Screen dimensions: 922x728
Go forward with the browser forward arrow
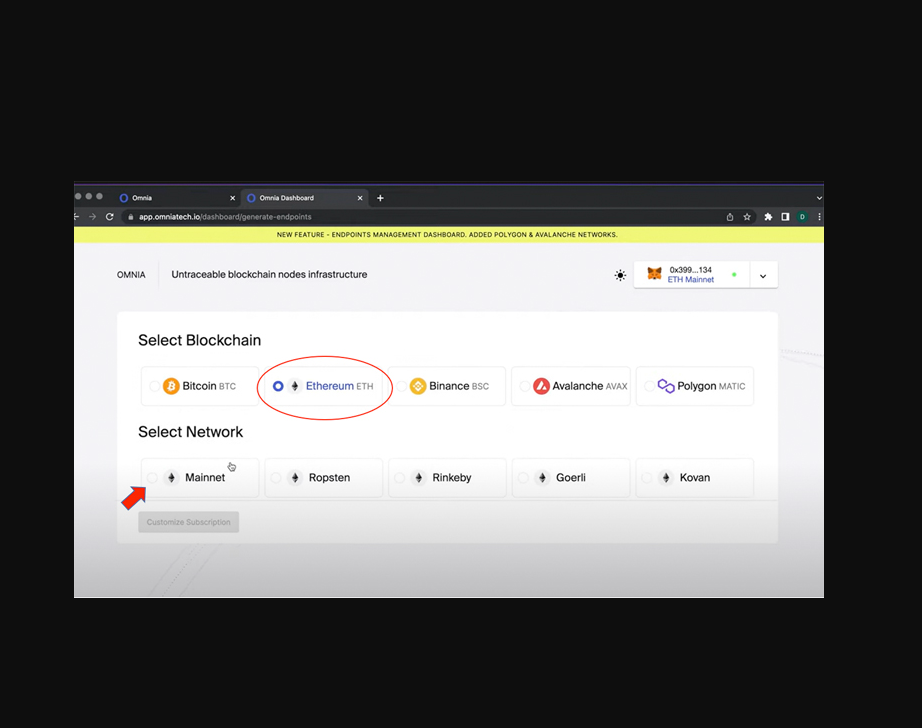[92, 217]
